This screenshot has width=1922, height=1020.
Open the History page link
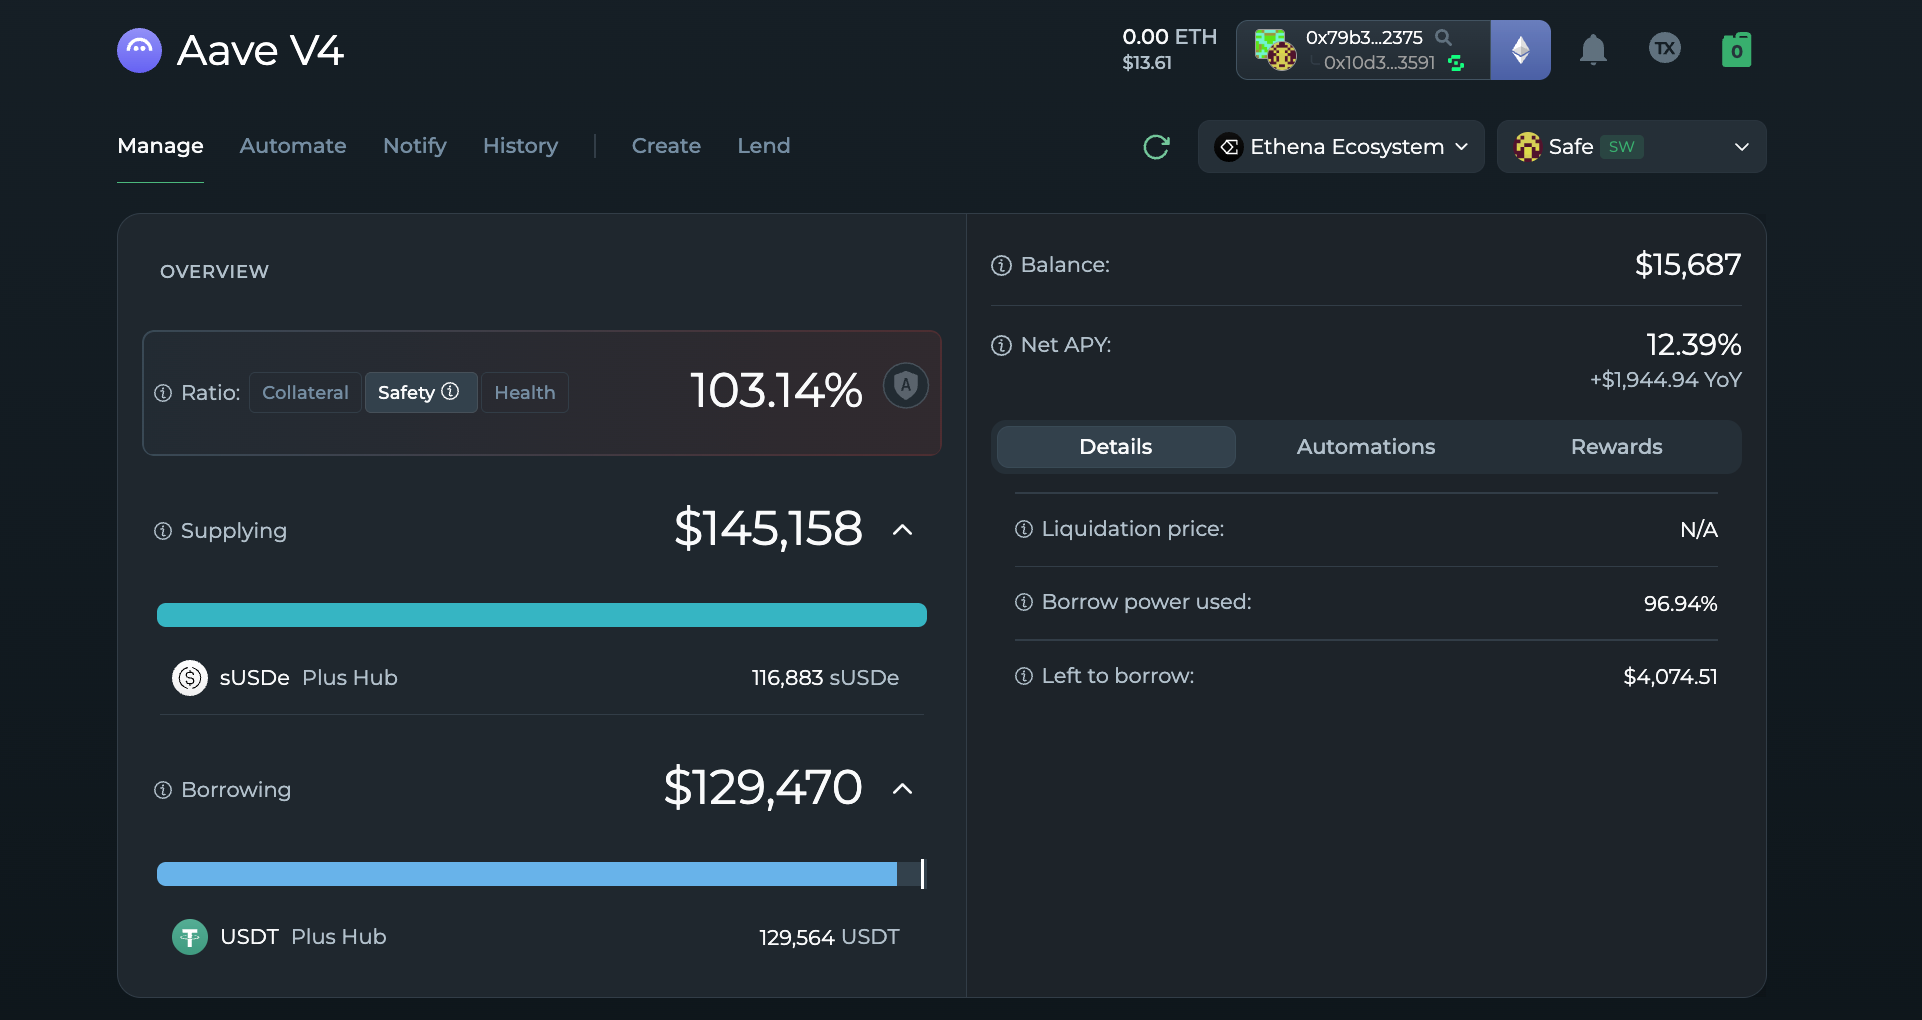tap(520, 146)
